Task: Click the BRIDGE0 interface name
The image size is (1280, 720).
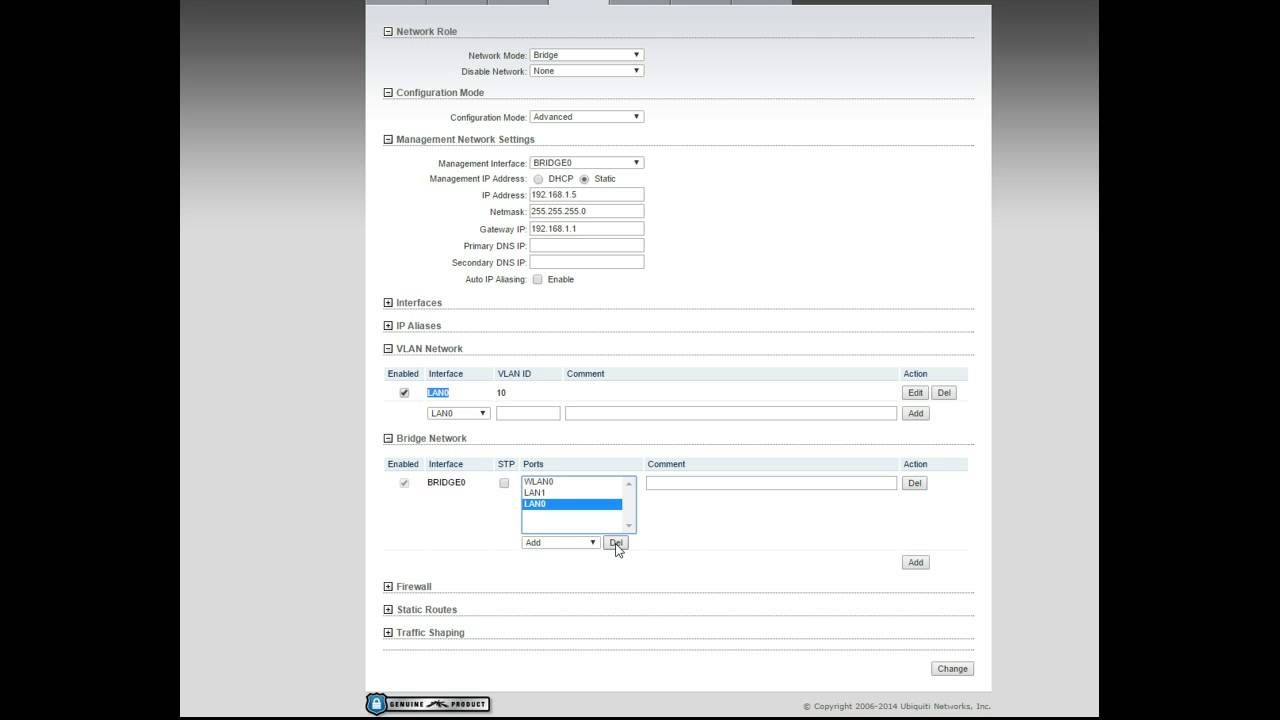Action: coord(446,483)
